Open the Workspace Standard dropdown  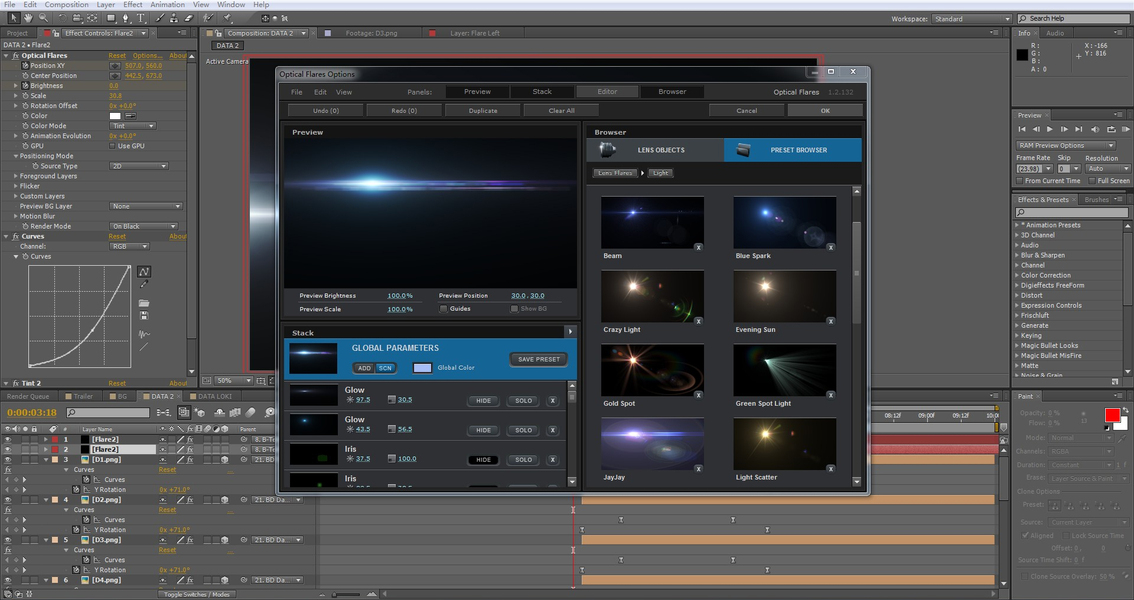click(971, 19)
